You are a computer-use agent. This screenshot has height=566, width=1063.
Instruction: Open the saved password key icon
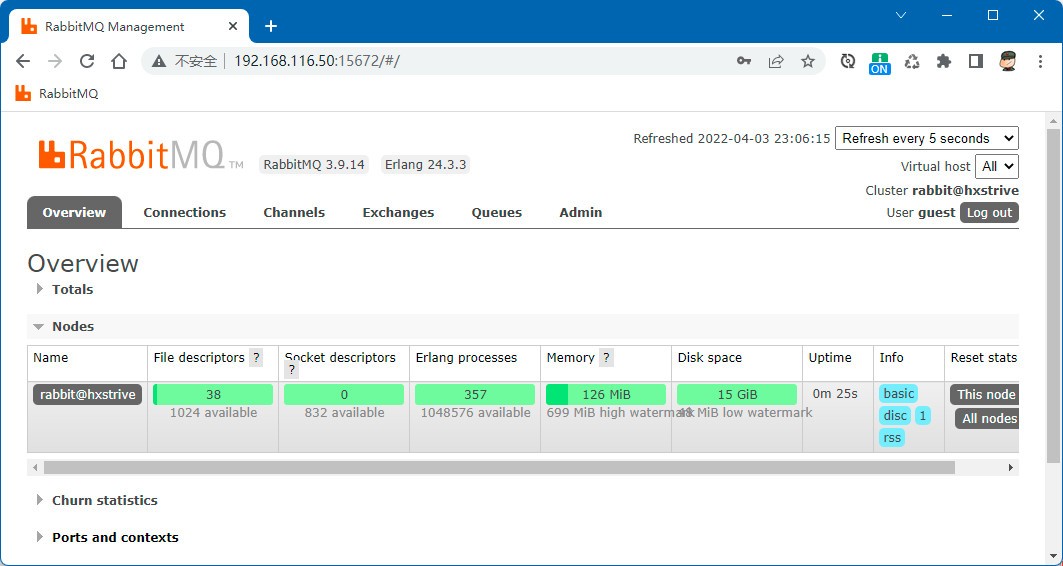click(x=744, y=62)
